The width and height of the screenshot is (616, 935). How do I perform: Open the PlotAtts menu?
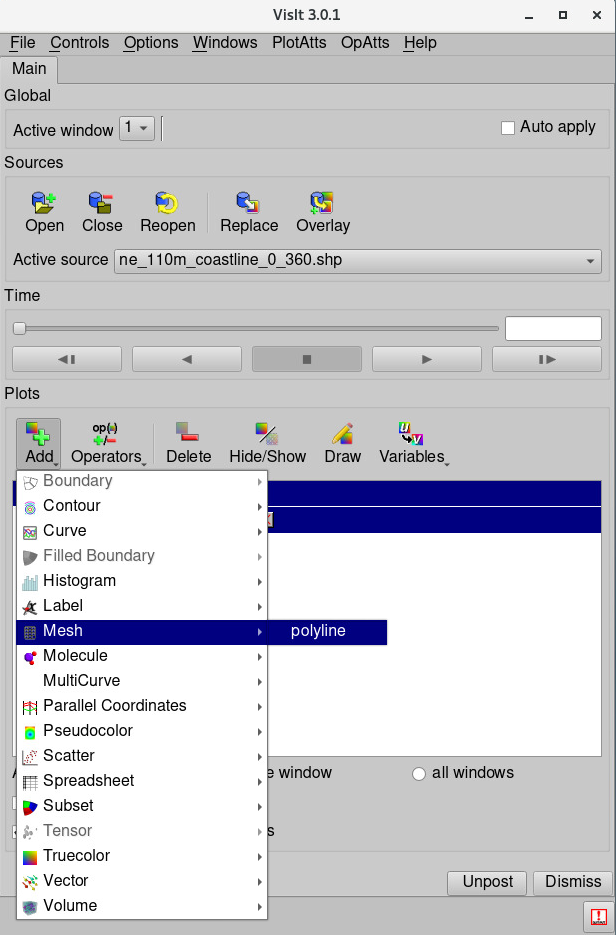(x=299, y=43)
